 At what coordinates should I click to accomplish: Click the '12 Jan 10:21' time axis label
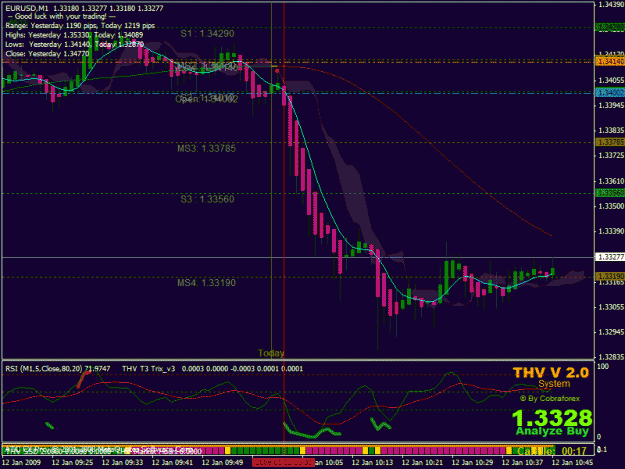point(422,462)
